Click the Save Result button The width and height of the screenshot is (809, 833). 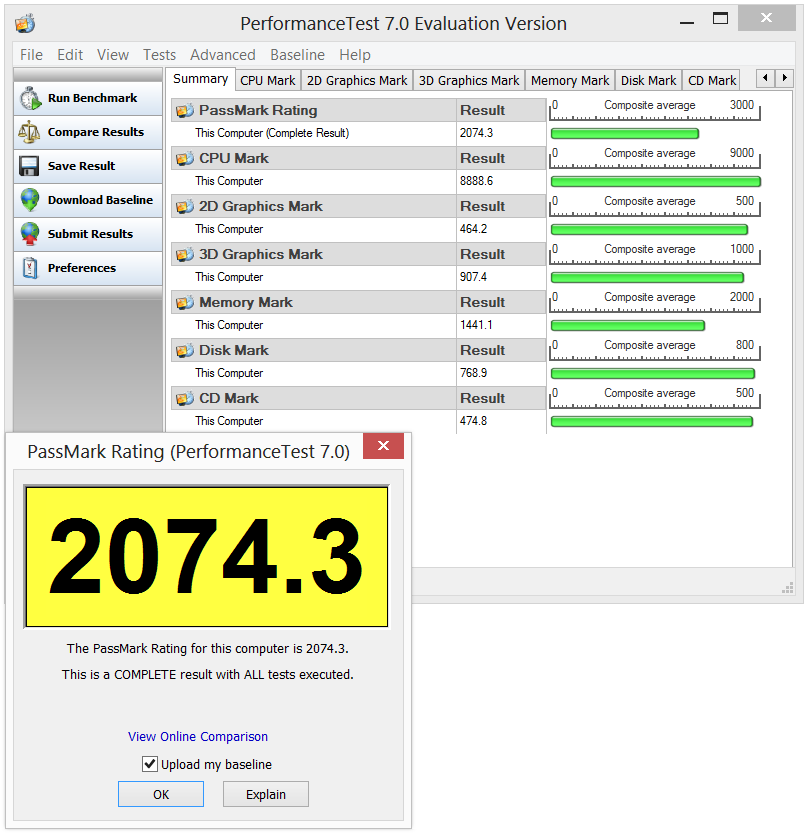pyautogui.click(x=88, y=166)
